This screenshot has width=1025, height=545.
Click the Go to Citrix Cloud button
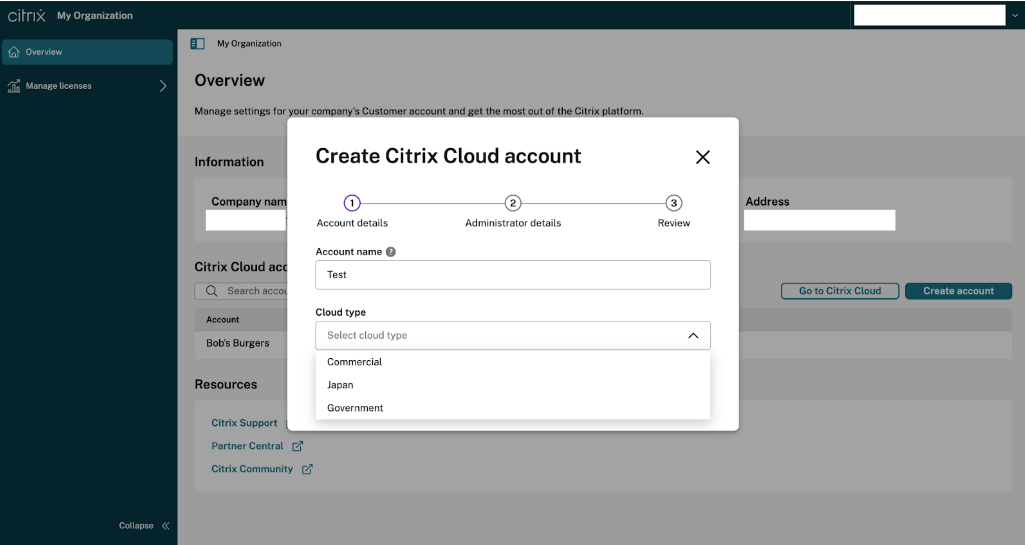pos(839,291)
